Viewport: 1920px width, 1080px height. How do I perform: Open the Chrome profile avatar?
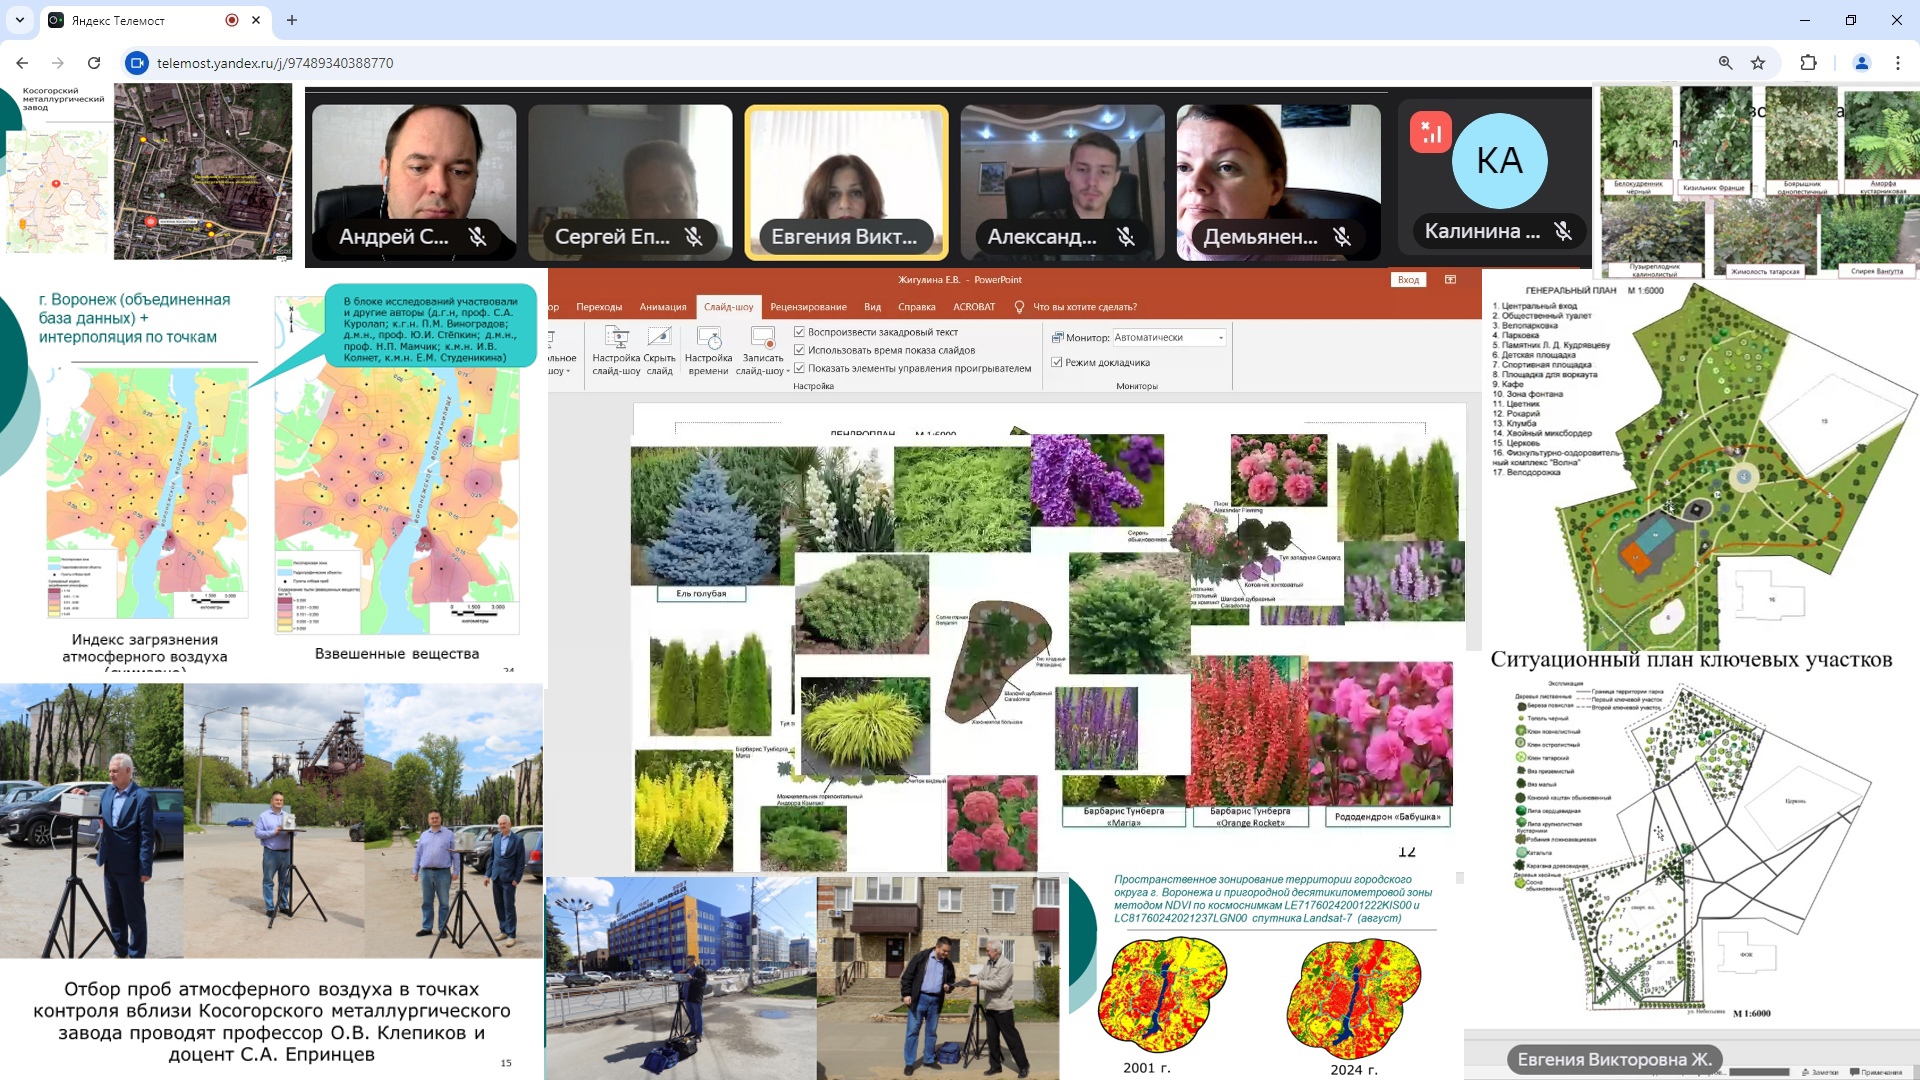1862,63
